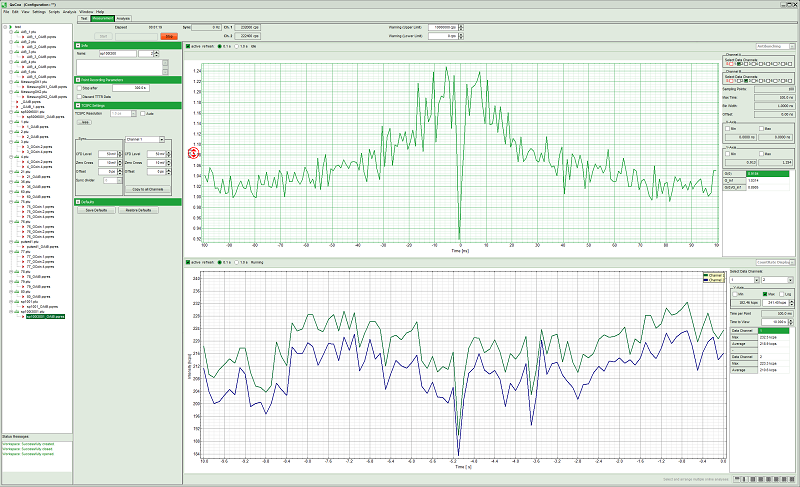Screen dimensions: 800x487
Task: Select the 1.0 s refresh radio button
Action: [235, 46]
